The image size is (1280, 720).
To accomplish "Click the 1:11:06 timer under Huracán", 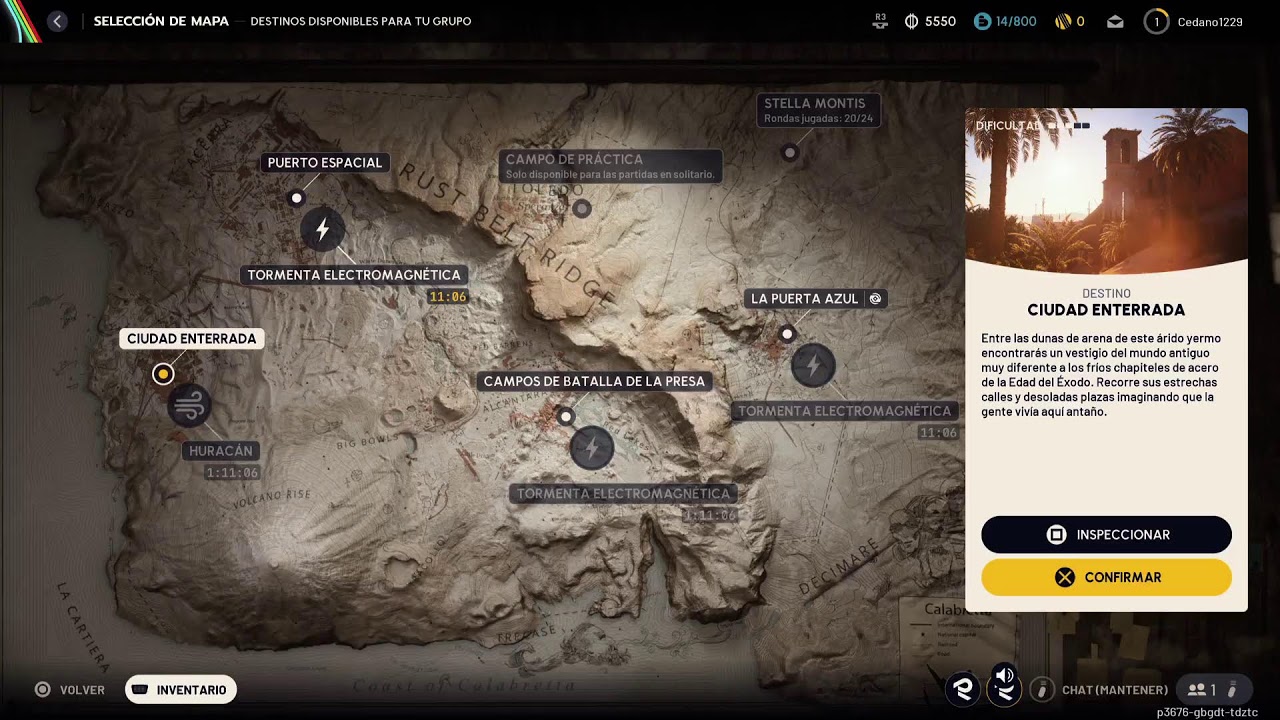I will click(x=232, y=473).
